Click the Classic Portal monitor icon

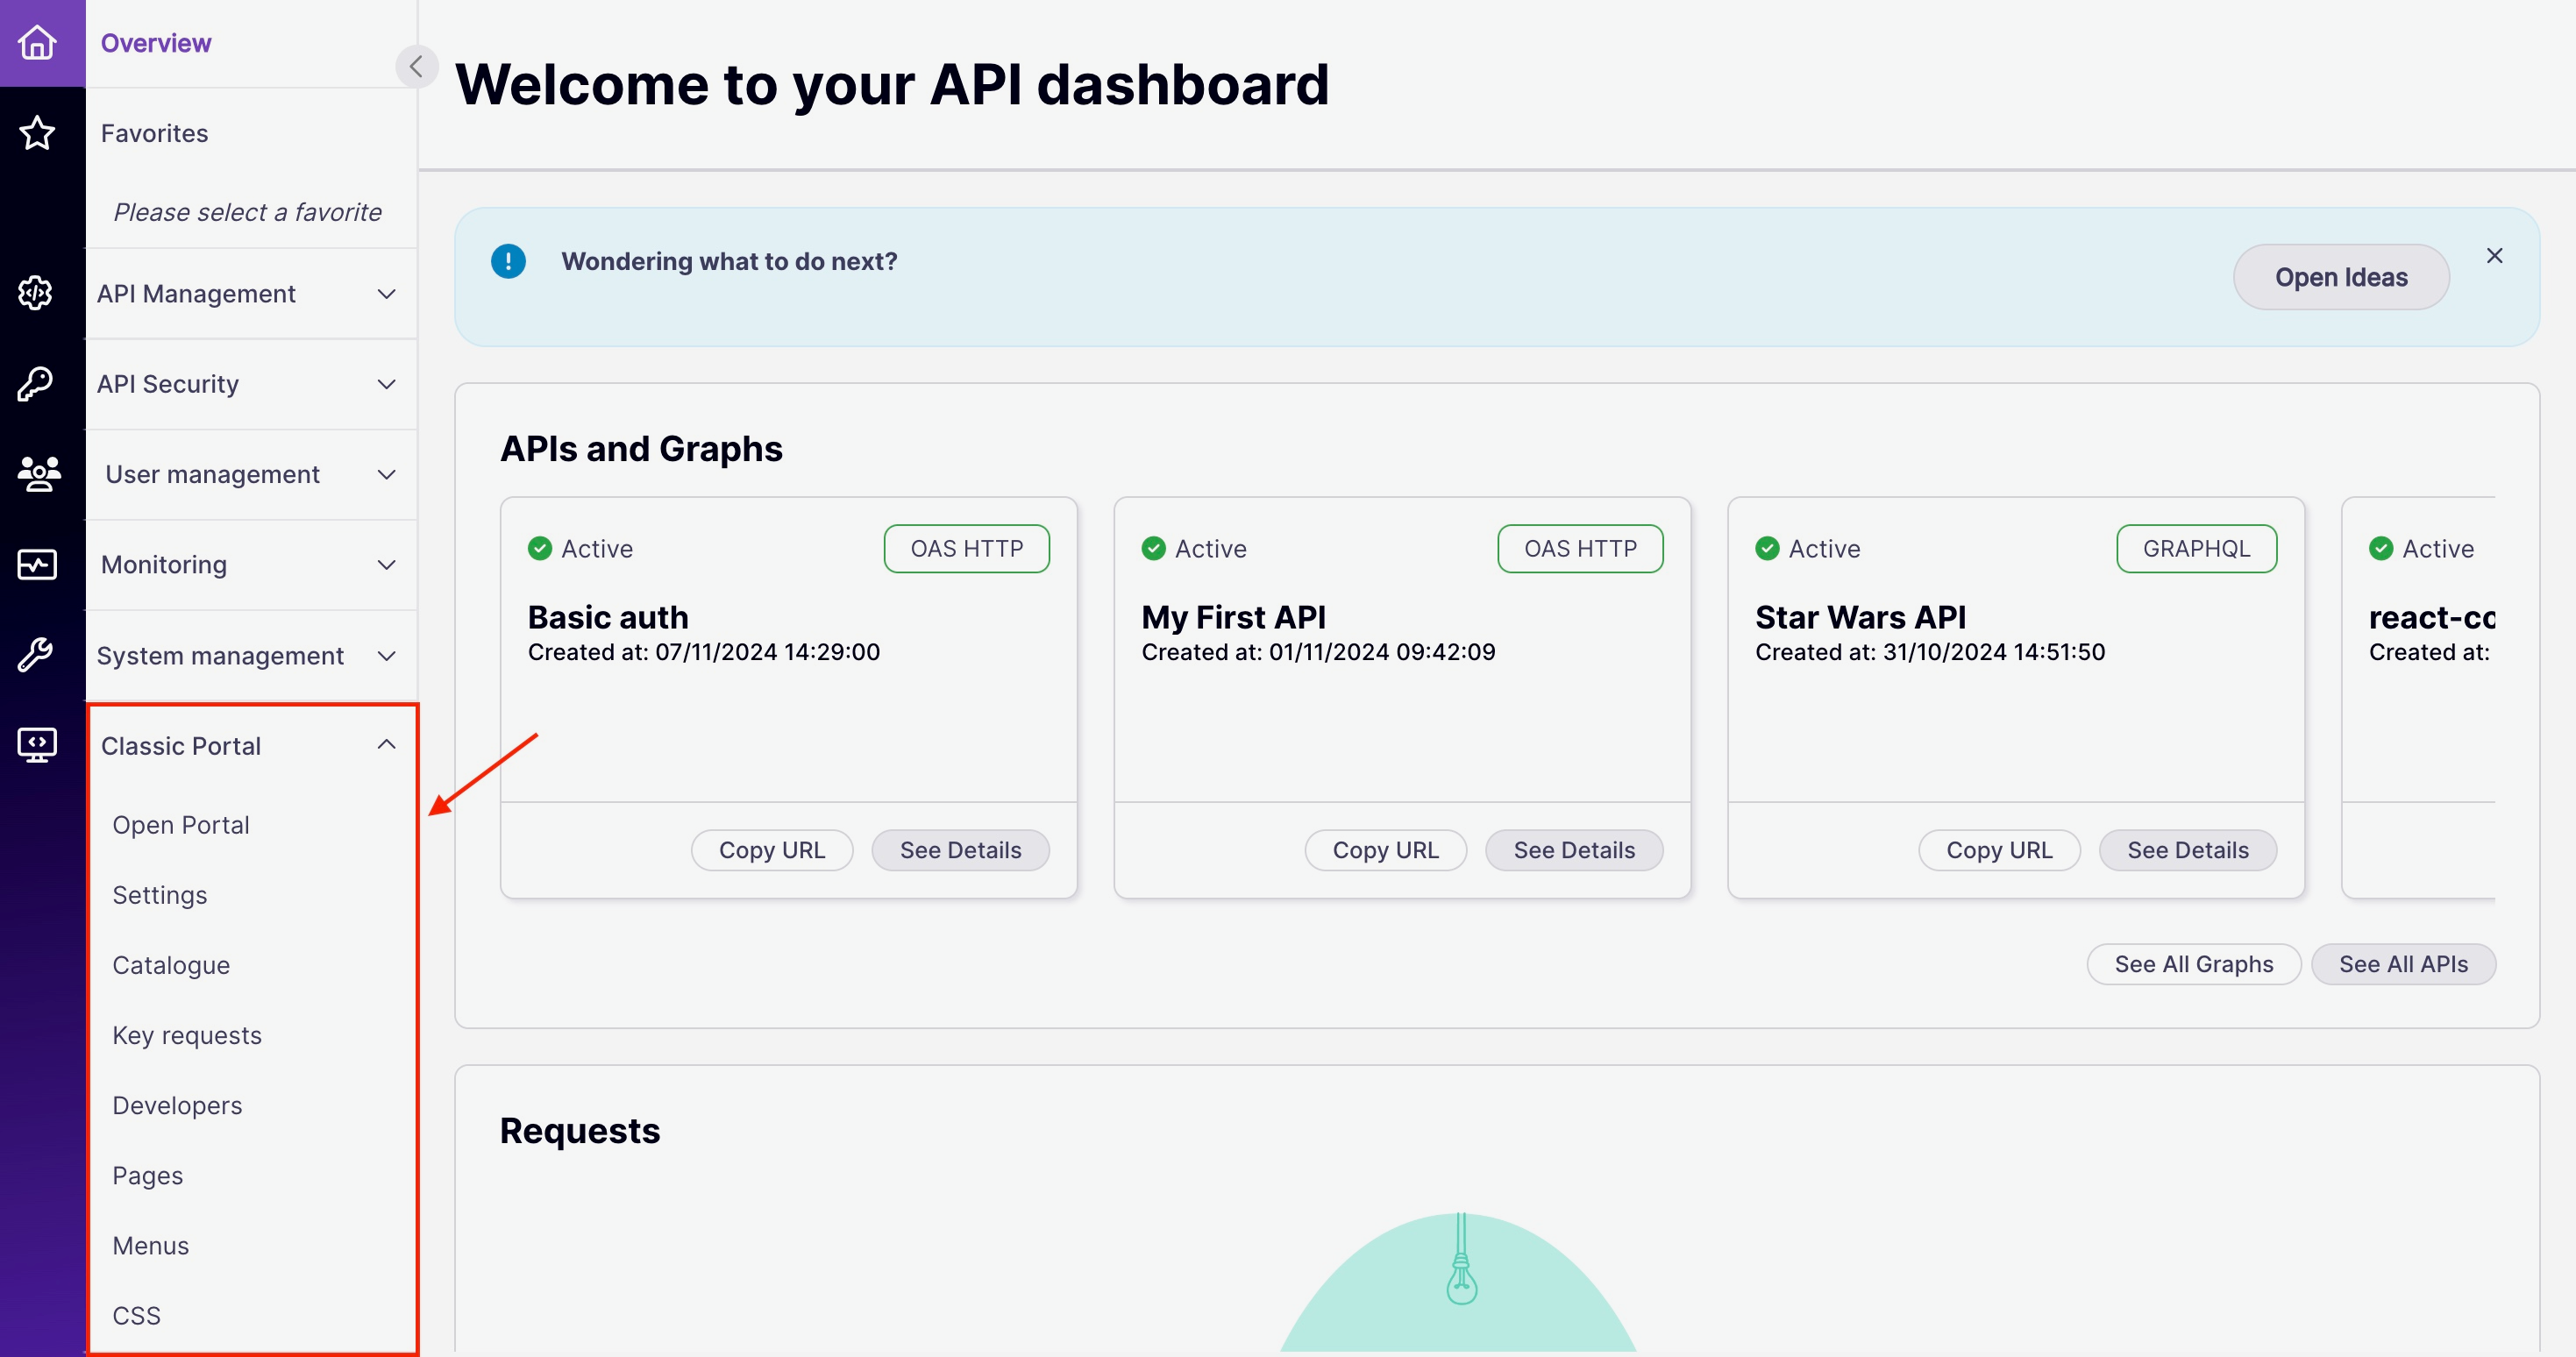tap(37, 745)
